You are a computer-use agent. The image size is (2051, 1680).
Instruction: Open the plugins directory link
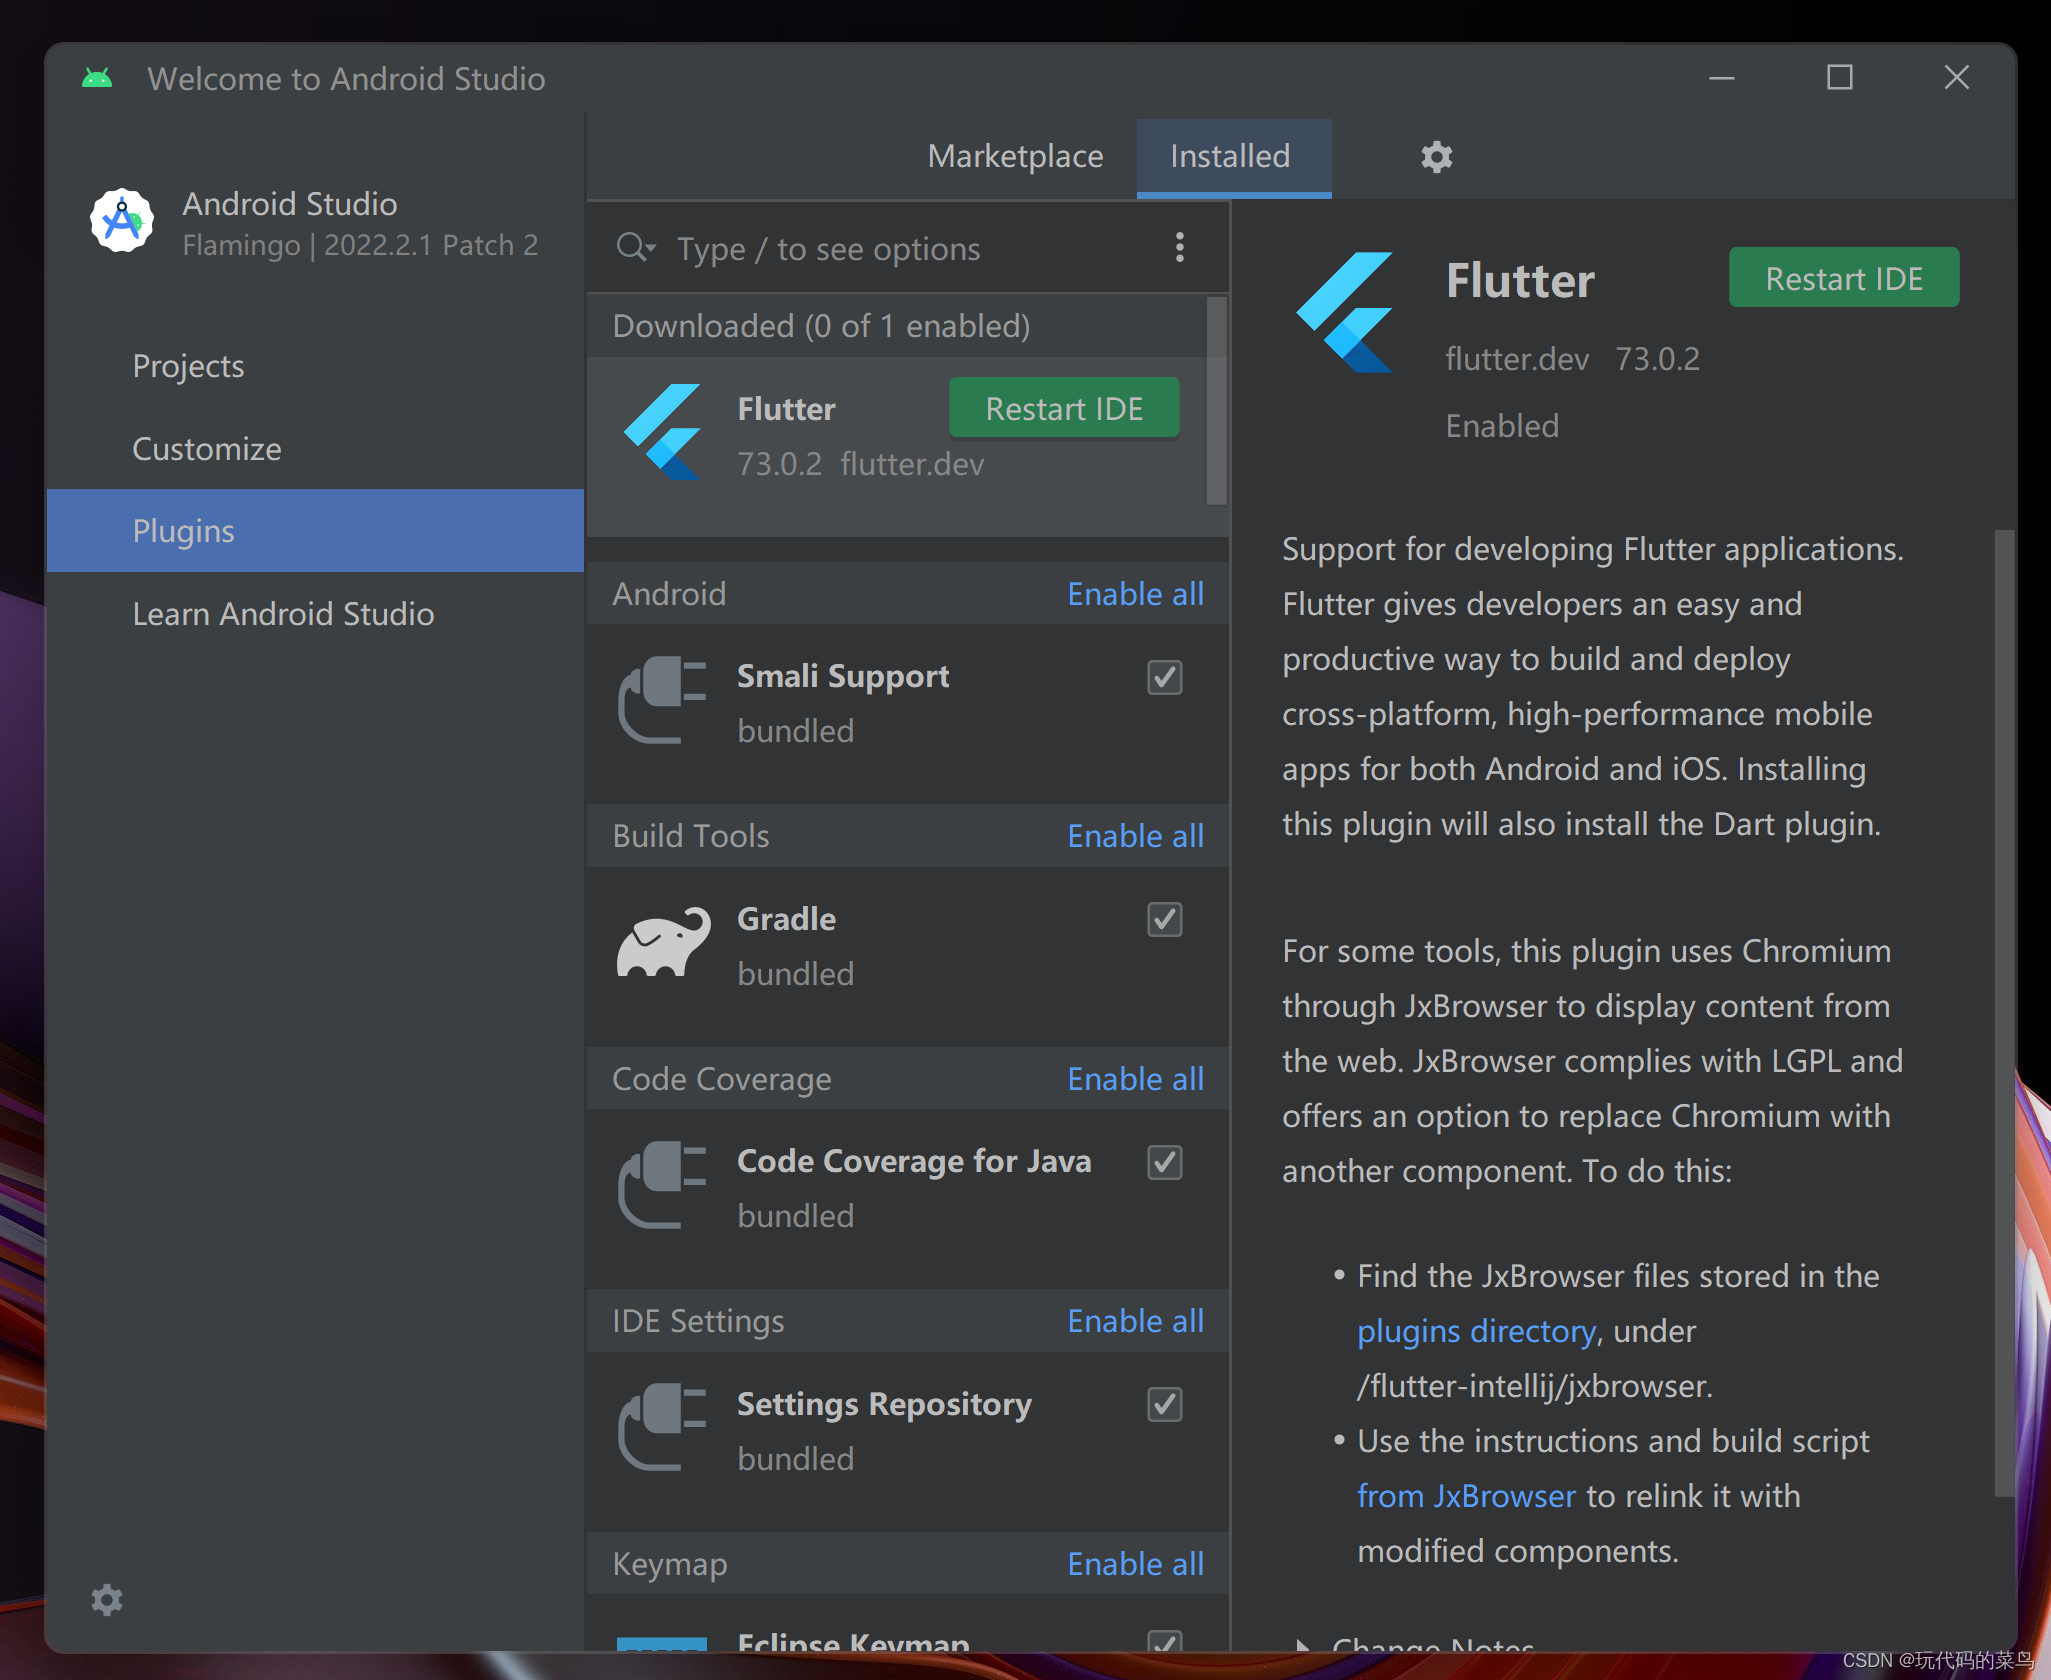pos(1476,1332)
